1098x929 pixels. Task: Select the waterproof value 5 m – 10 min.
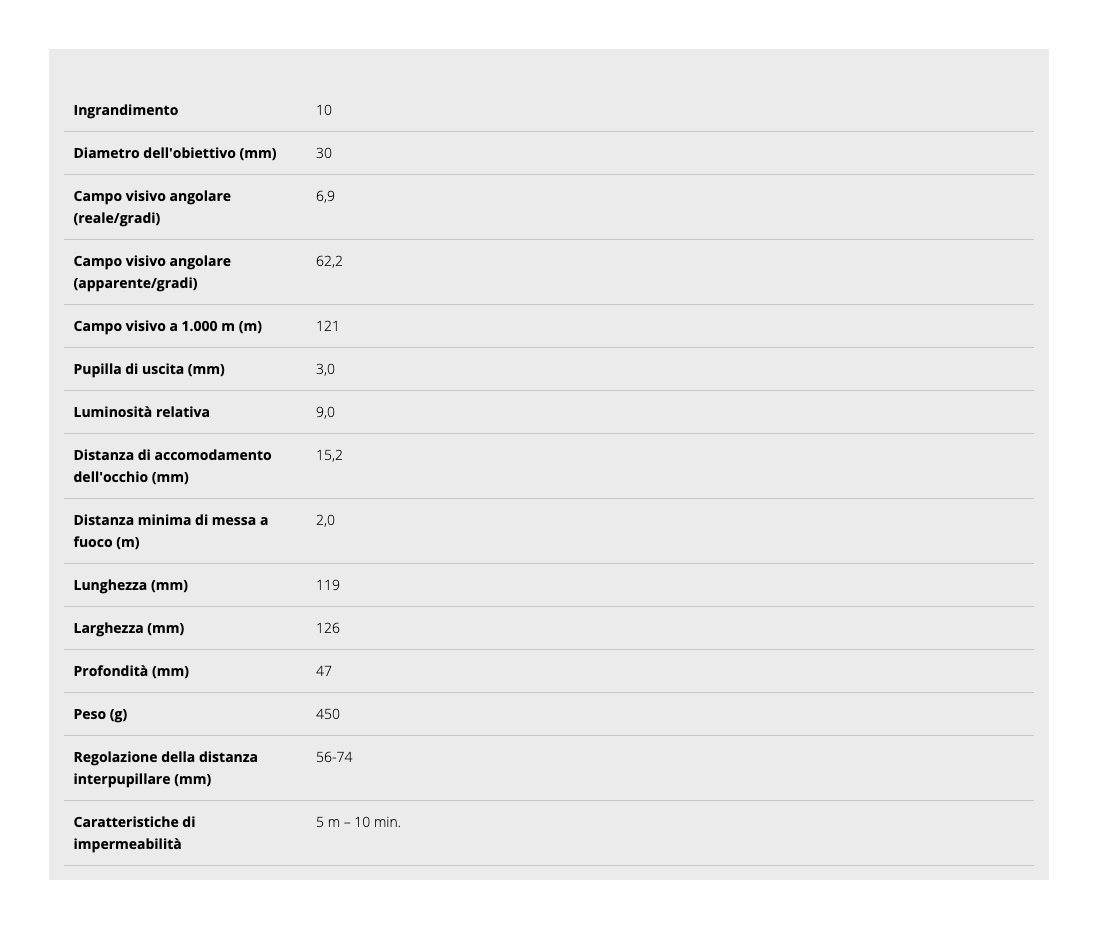[358, 822]
